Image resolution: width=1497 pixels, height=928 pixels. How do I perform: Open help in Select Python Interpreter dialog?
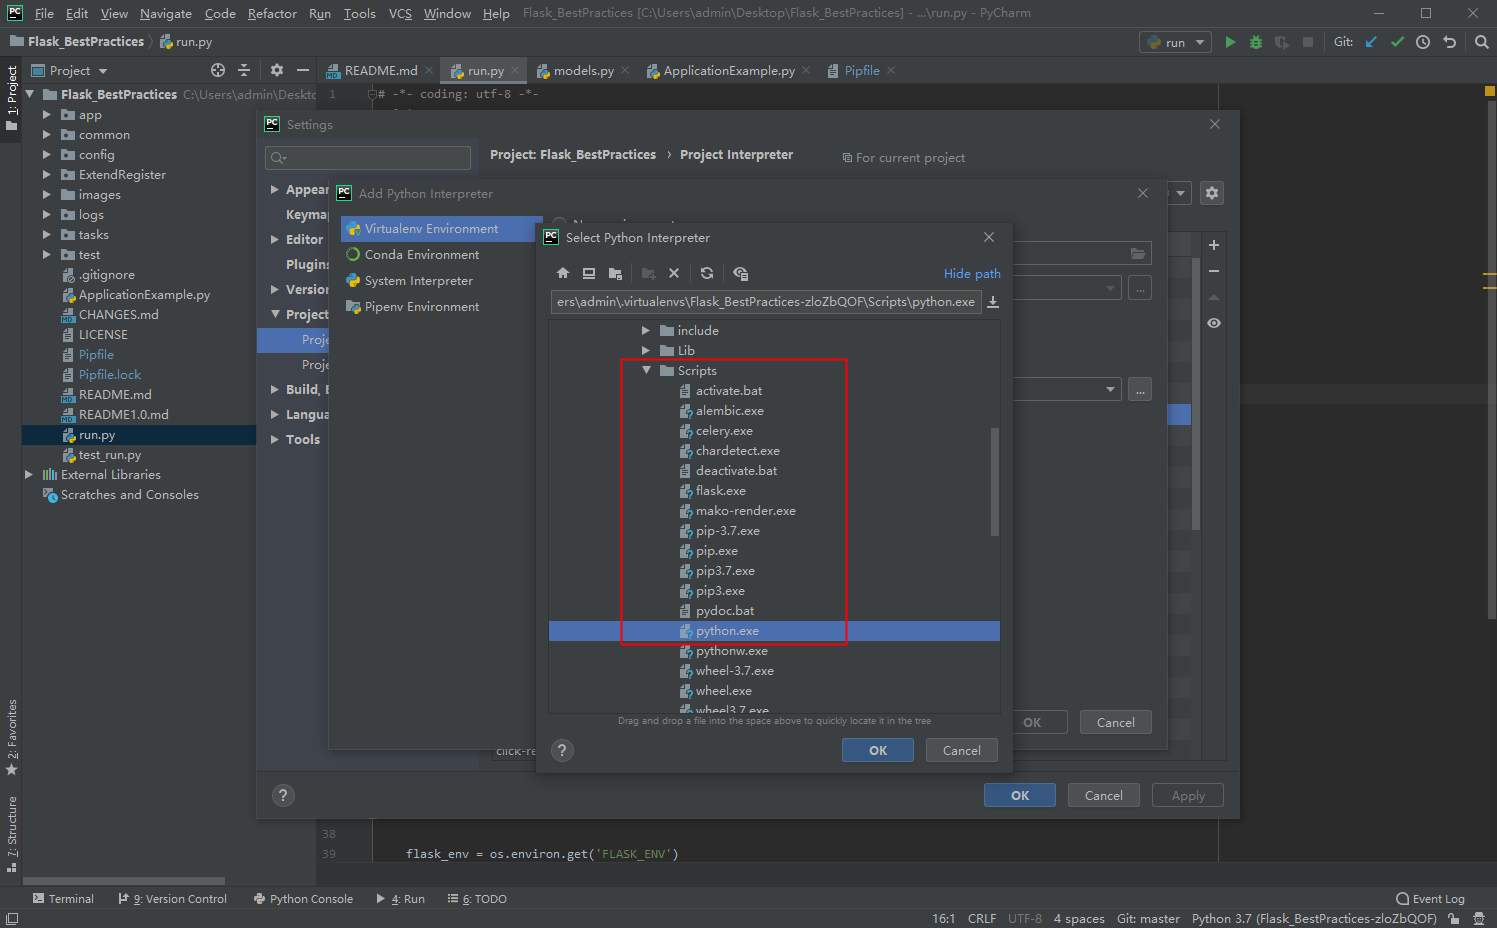[x=562, y=750]
